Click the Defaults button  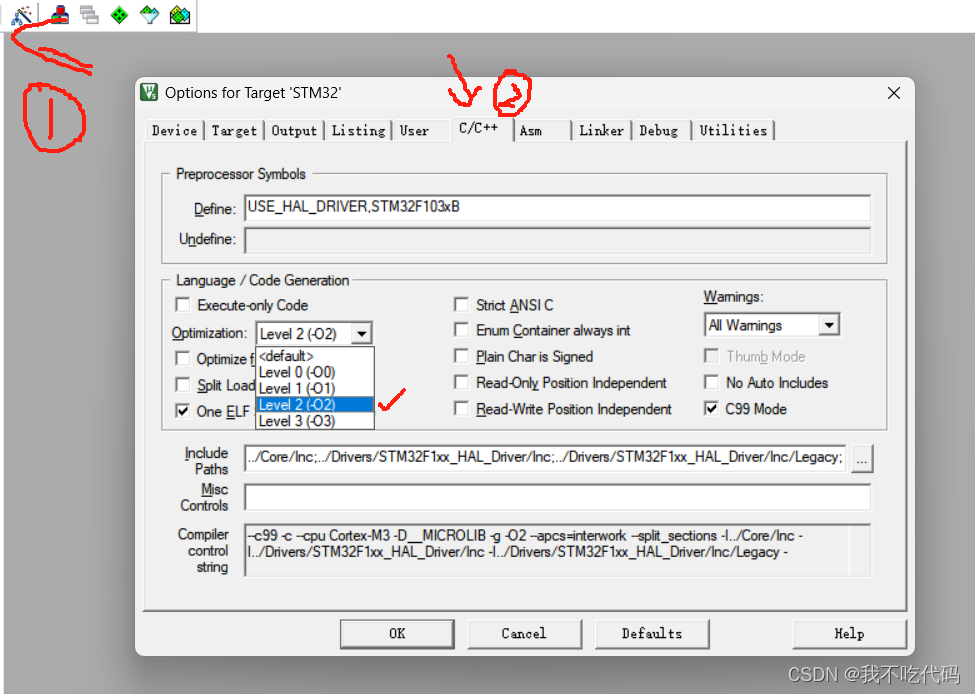point(652,633)
